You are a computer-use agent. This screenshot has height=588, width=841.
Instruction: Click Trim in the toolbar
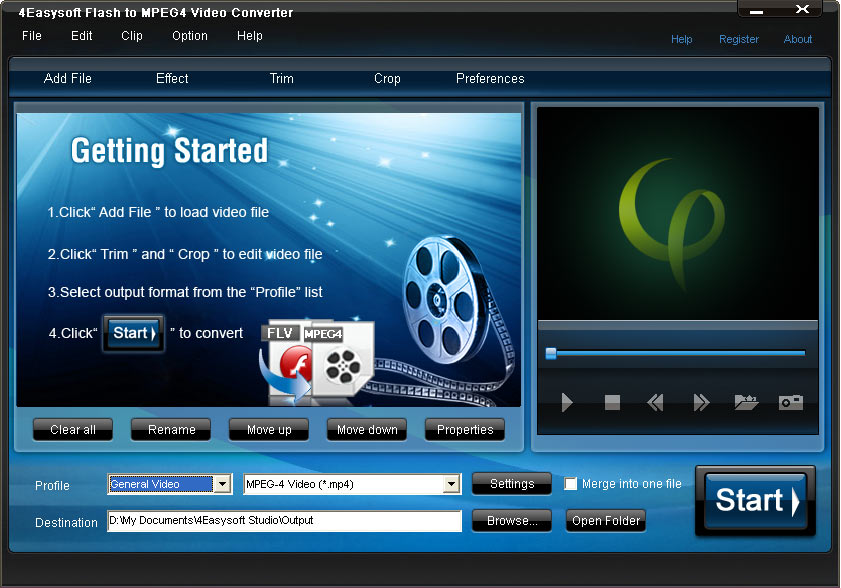coord(282,78)
